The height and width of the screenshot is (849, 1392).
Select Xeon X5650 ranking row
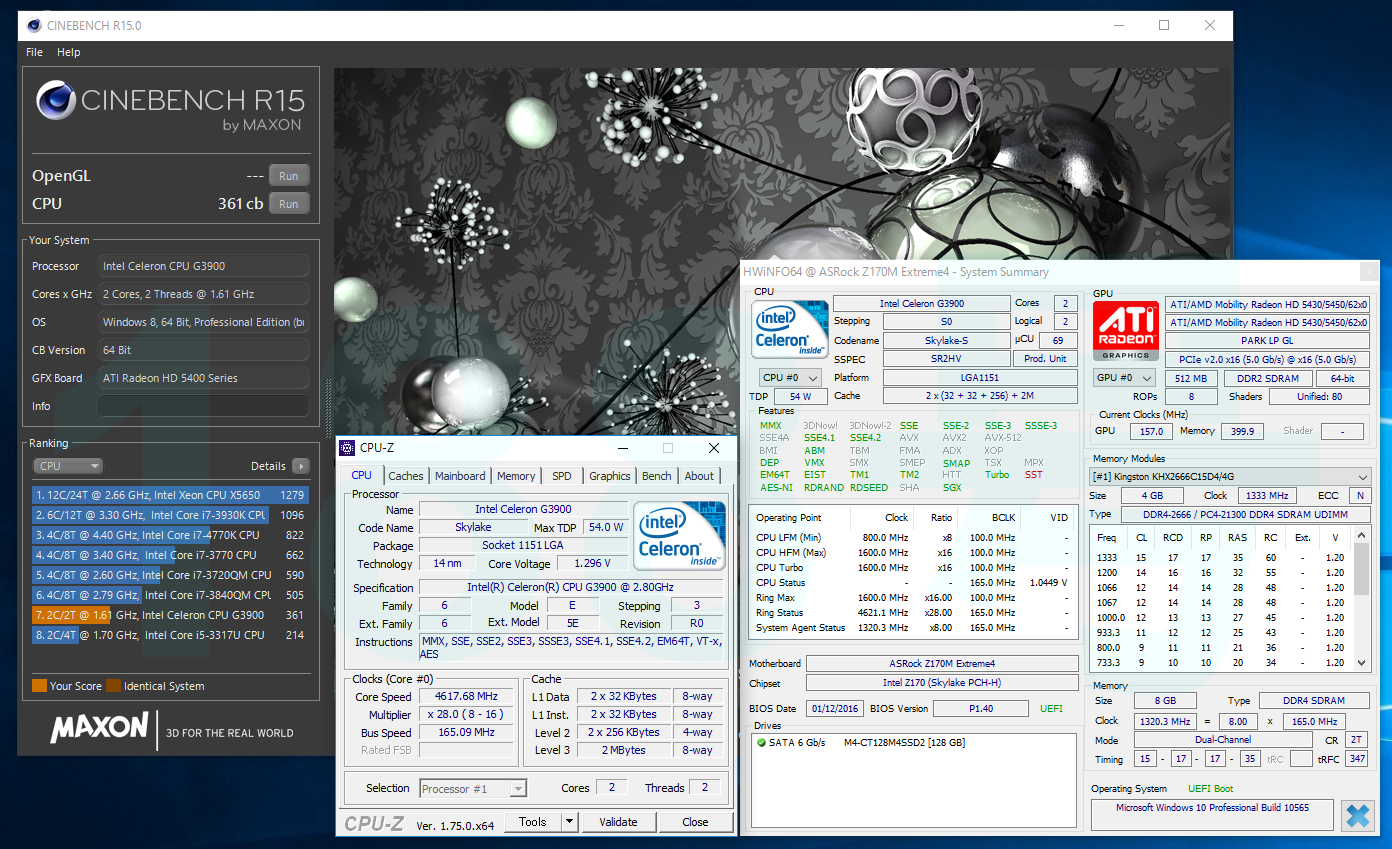coord(170,495)
